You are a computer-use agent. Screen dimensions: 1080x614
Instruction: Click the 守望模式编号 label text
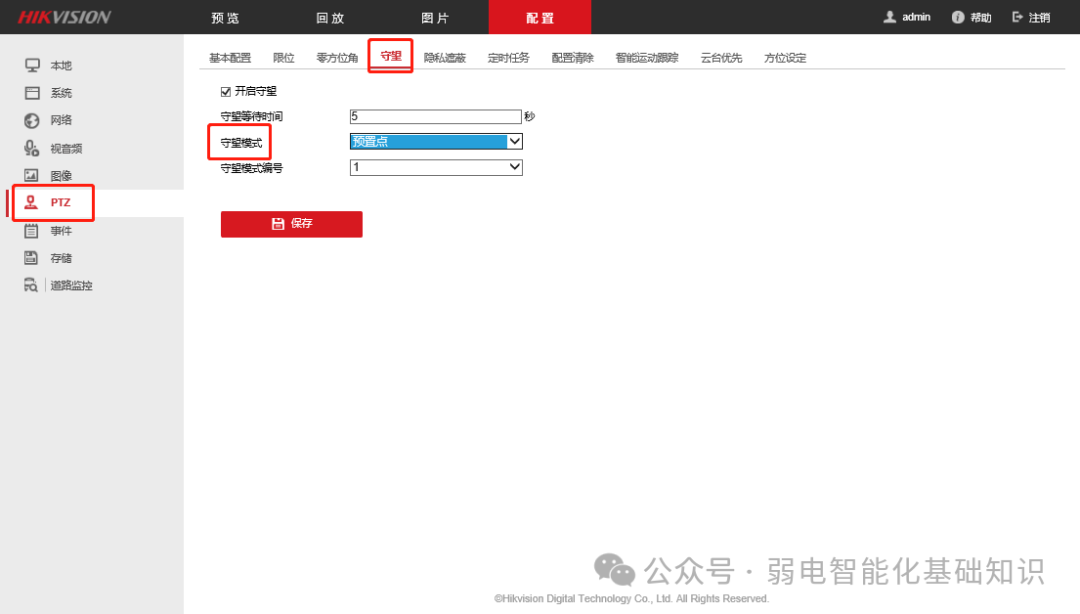251,168
